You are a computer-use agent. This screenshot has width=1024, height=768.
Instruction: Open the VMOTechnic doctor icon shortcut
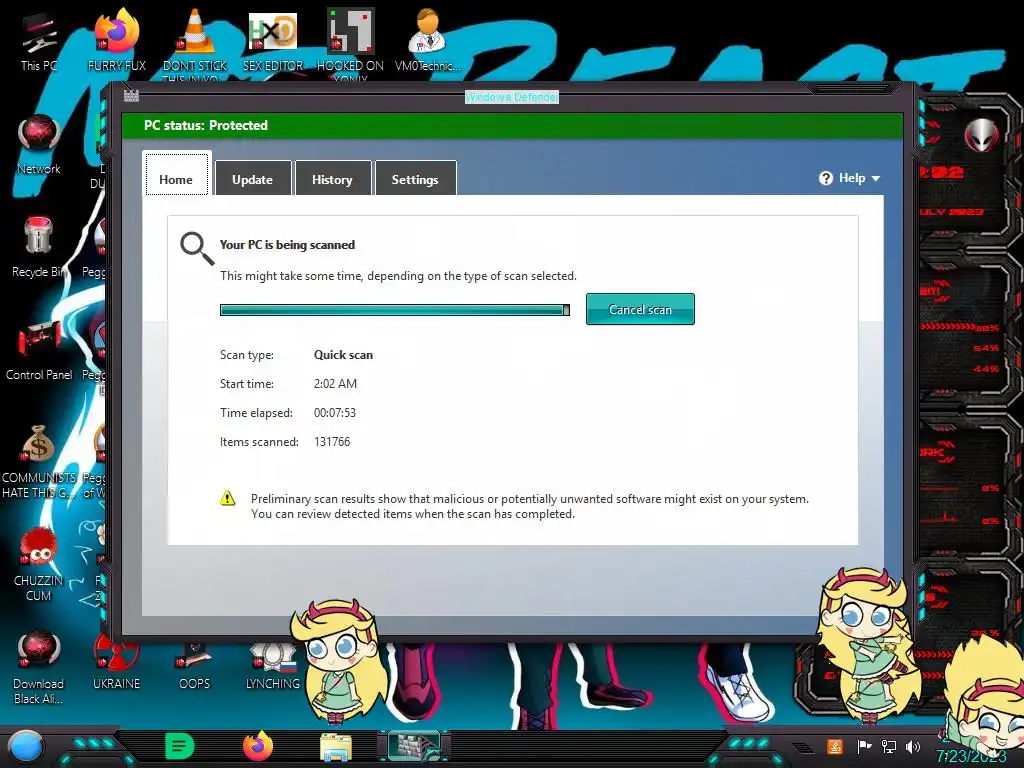tap(428, 39)
